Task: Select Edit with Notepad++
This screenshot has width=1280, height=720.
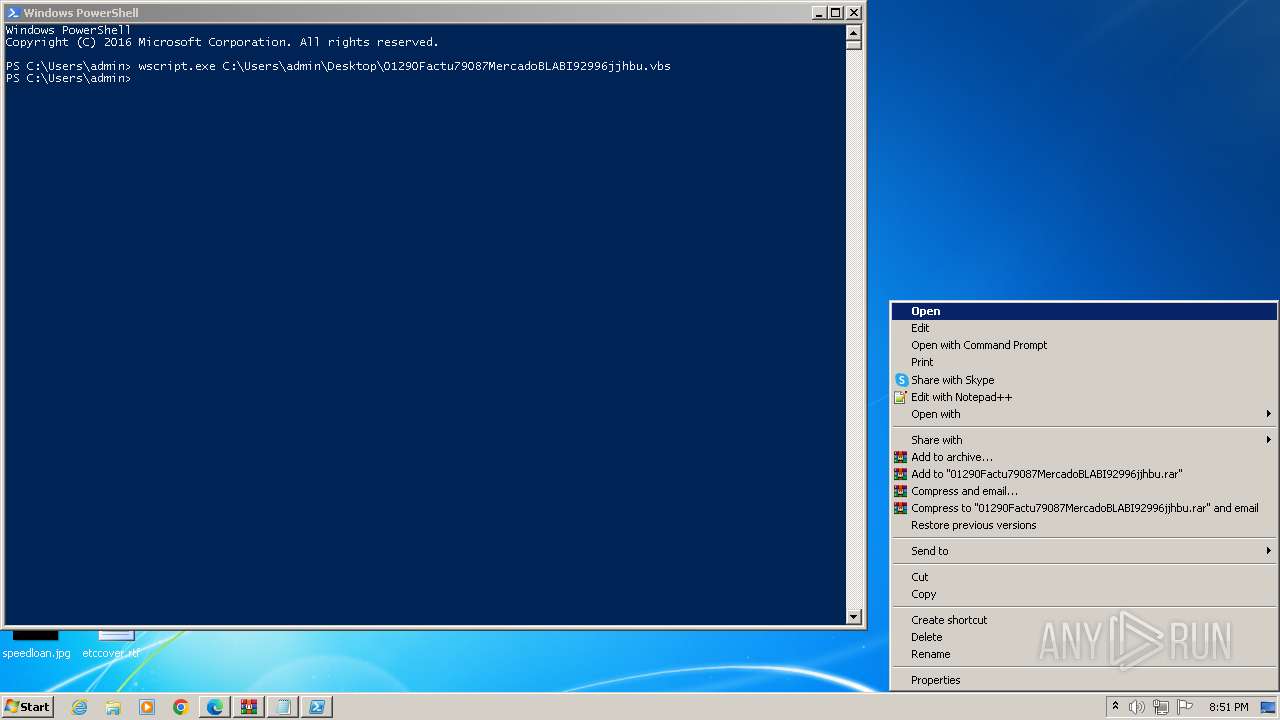Action: [1084, 397]
